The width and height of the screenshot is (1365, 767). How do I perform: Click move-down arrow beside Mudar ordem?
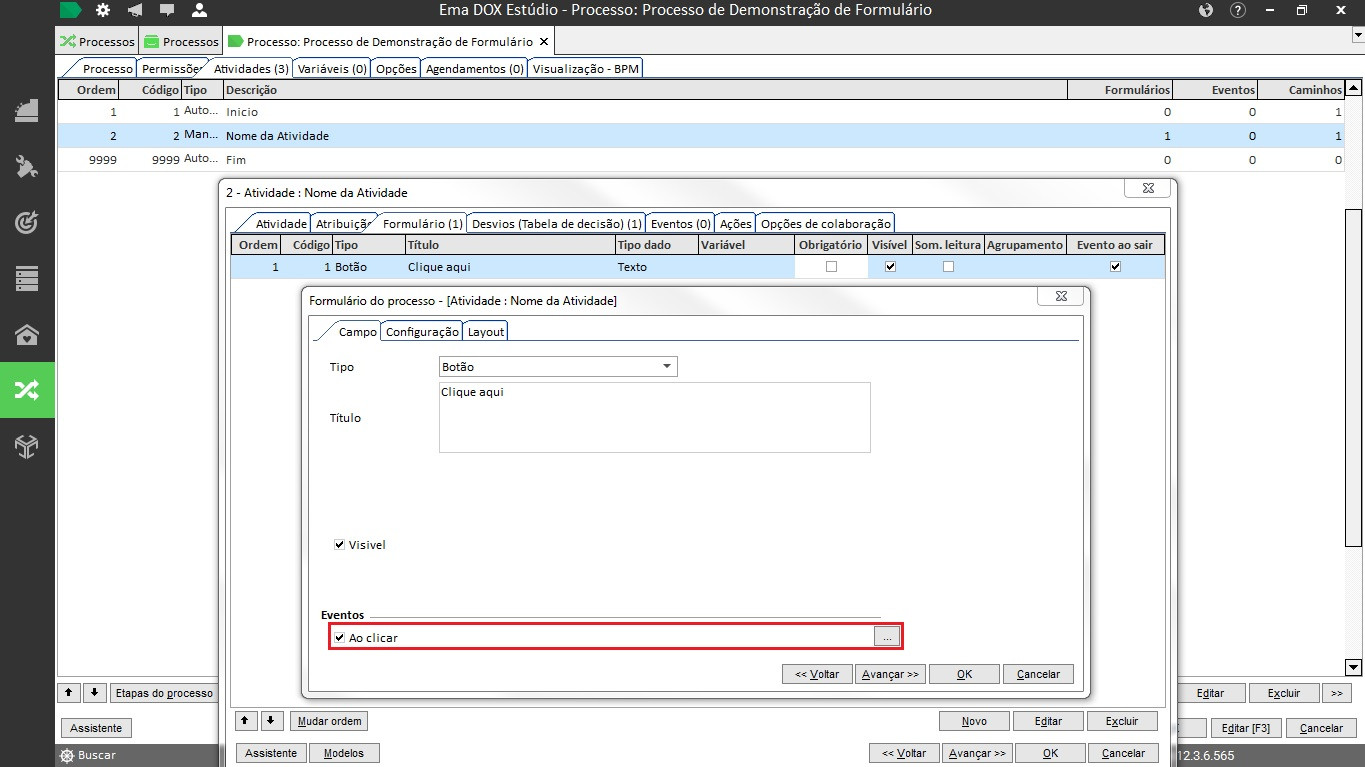click(x=270, y=720)
